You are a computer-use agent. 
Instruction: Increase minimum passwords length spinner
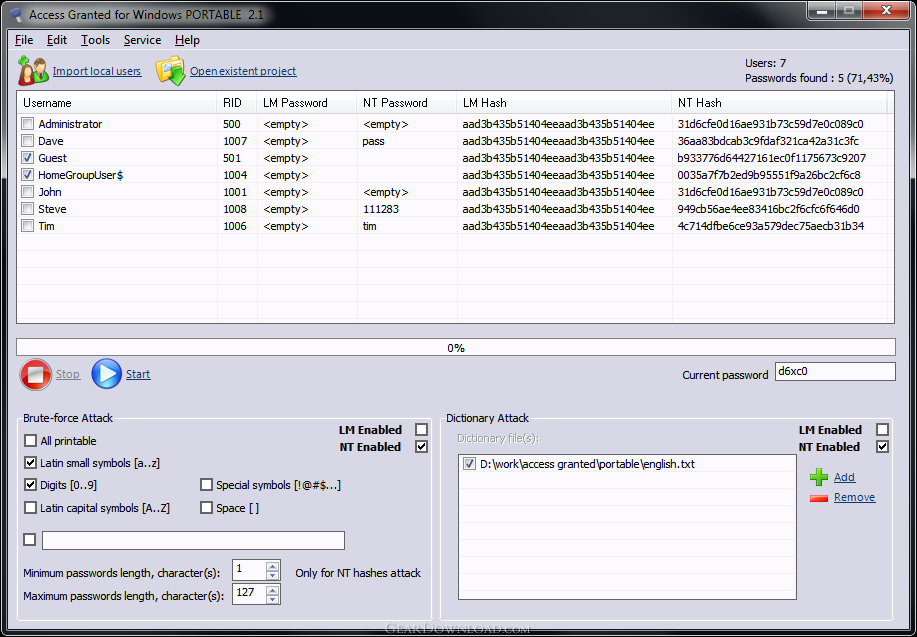pyautogui.click(x=272, y=566)
